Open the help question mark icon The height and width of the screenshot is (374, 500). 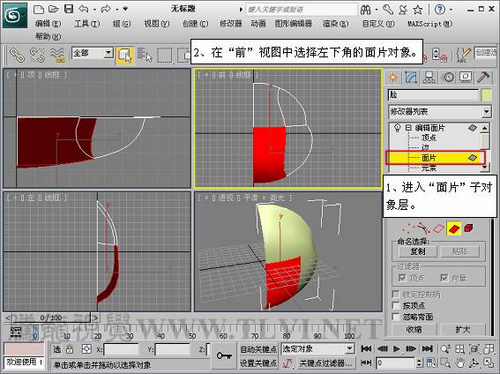pos(440,10)
